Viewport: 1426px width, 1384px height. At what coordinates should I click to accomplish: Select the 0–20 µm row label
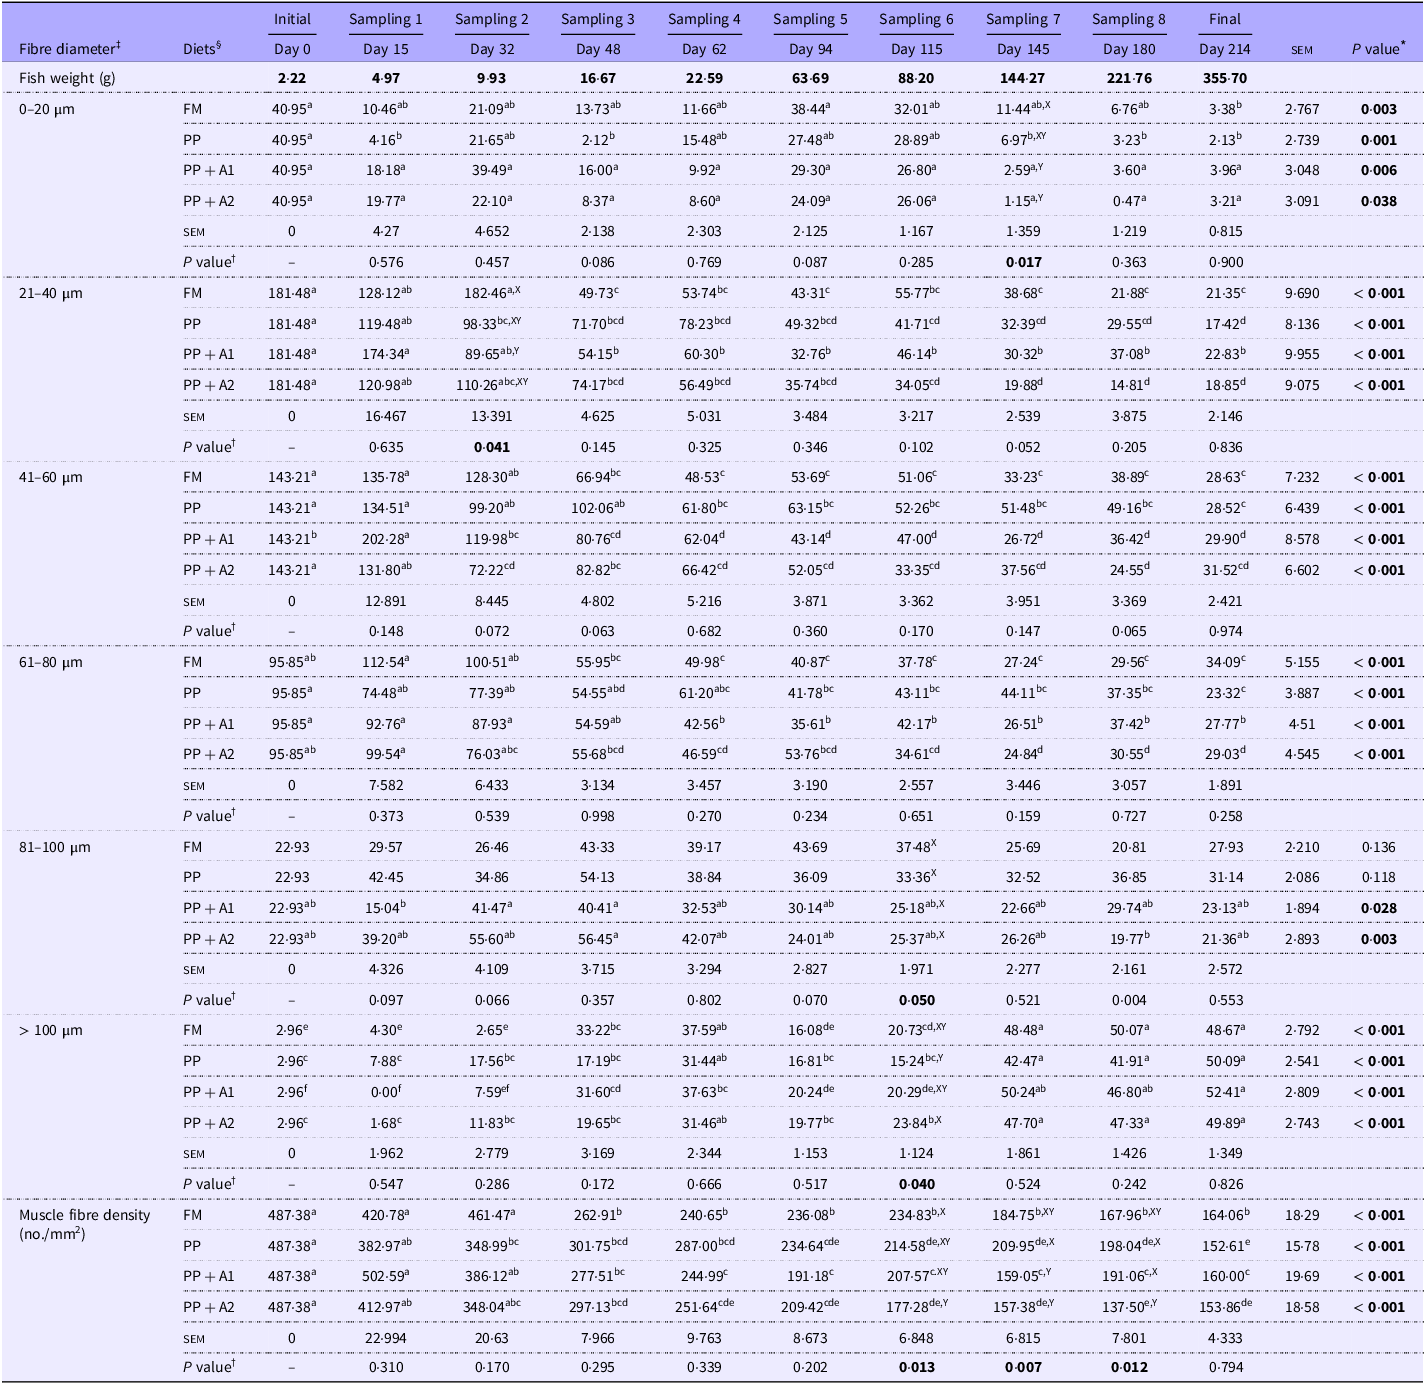[47, 109]
